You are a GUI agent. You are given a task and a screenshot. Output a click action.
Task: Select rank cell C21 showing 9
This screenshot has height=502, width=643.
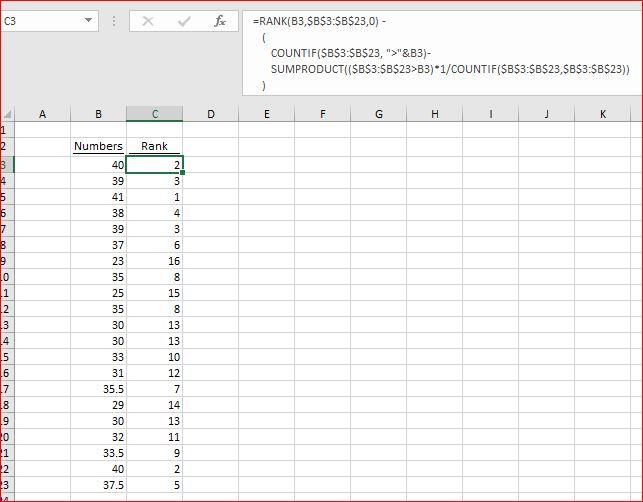(155, 453)
